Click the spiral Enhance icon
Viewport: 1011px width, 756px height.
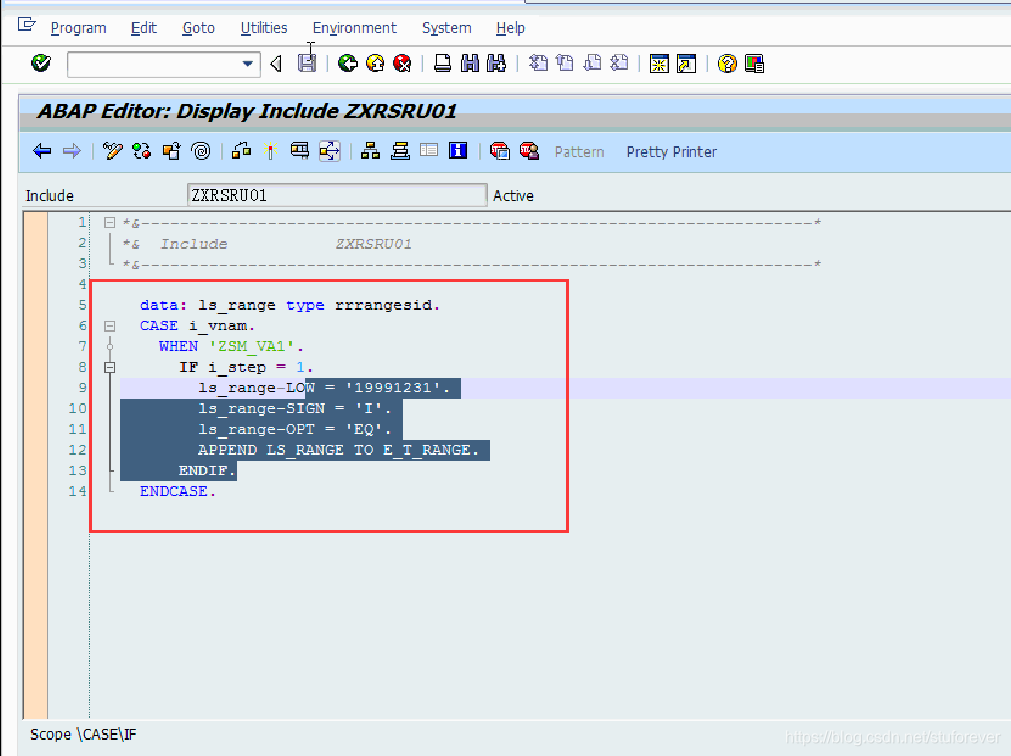(201, 151)
